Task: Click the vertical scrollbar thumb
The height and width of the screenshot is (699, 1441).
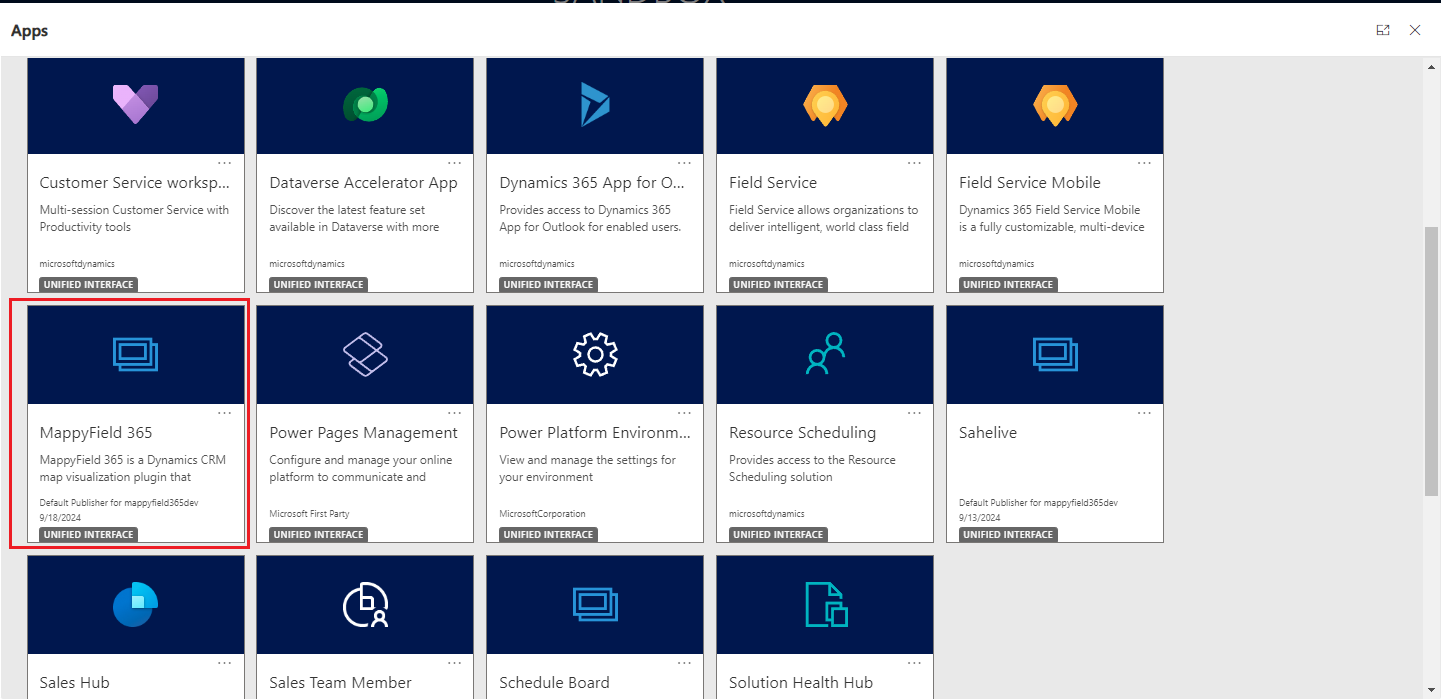Action: point(1432,360)
